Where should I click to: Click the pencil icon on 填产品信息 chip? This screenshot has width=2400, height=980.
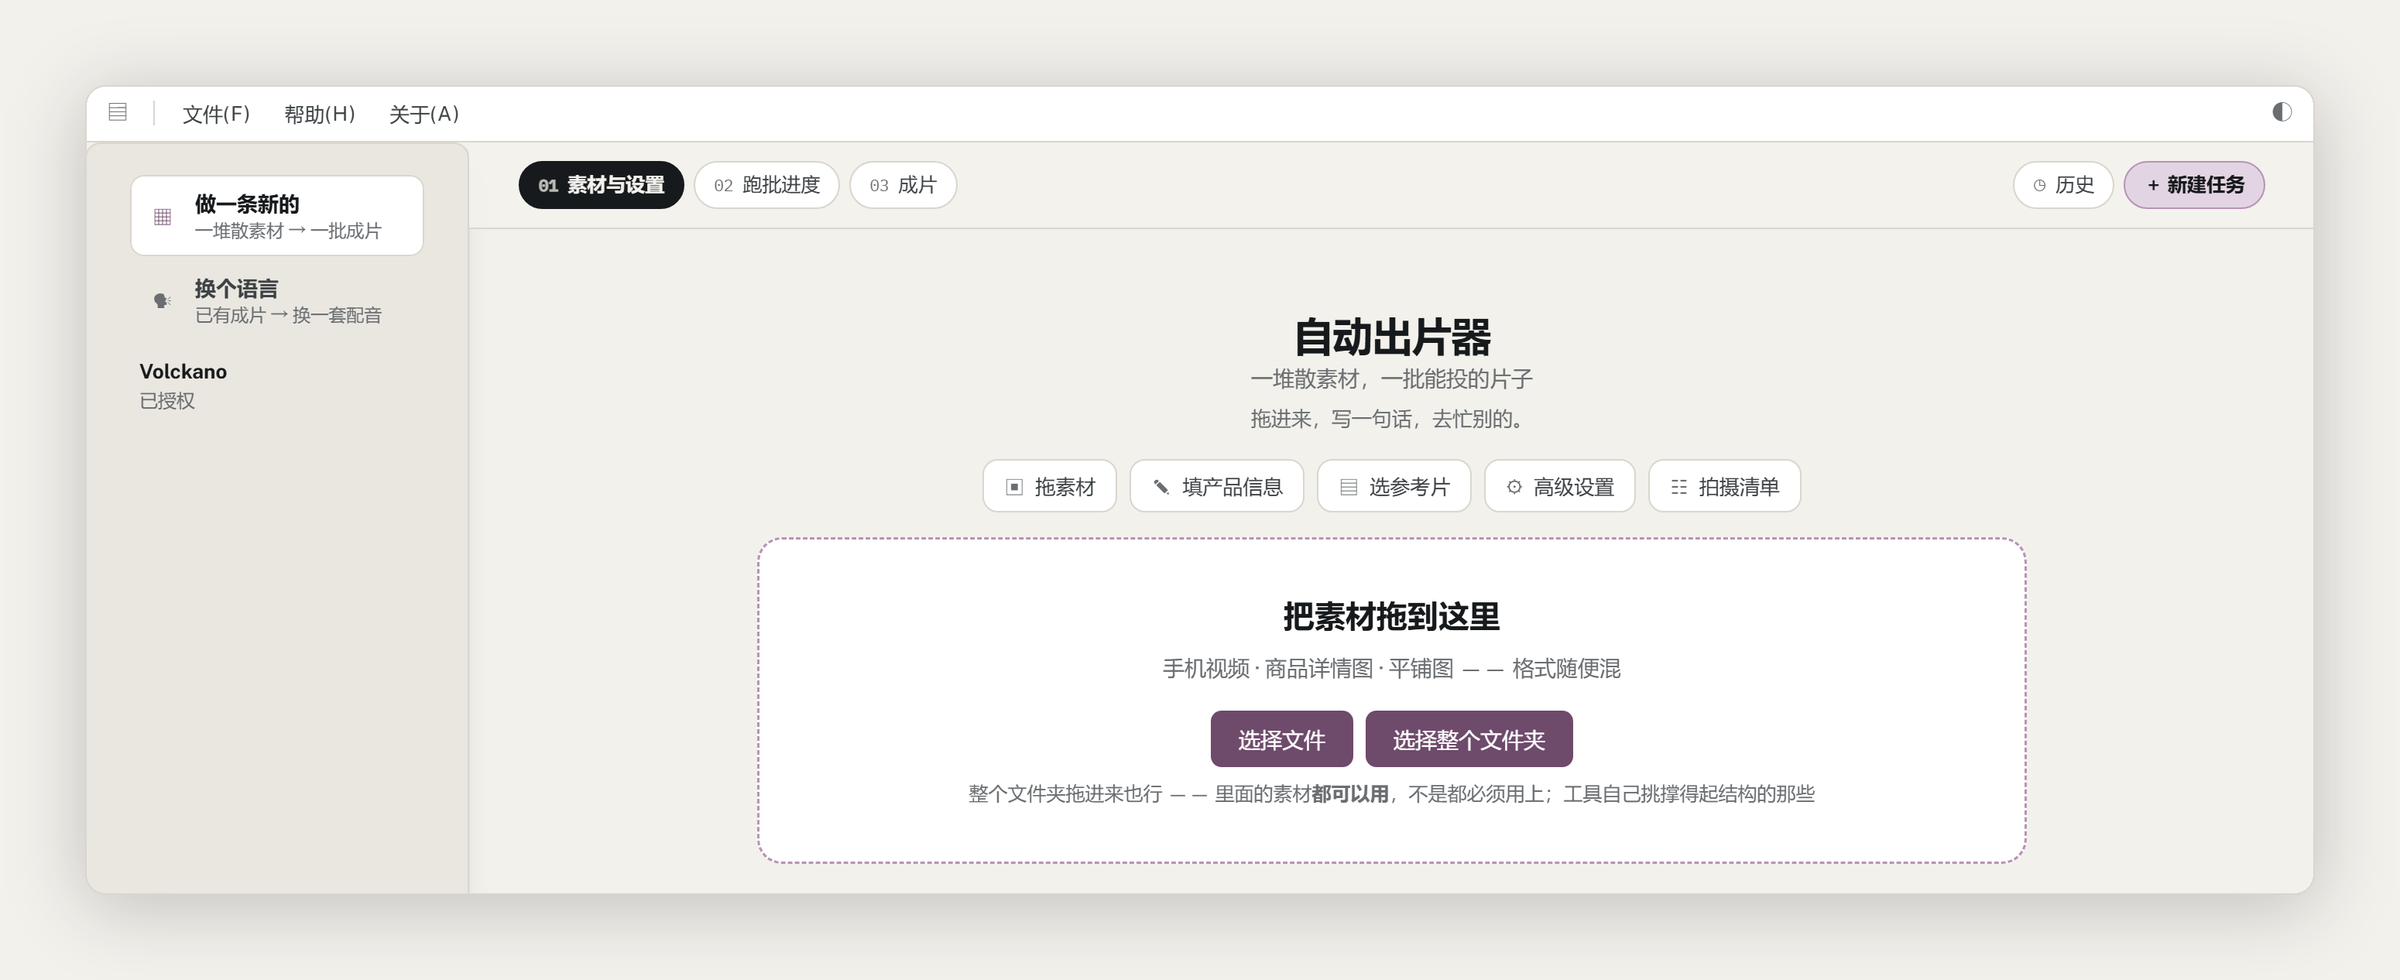coord(1161,487)
